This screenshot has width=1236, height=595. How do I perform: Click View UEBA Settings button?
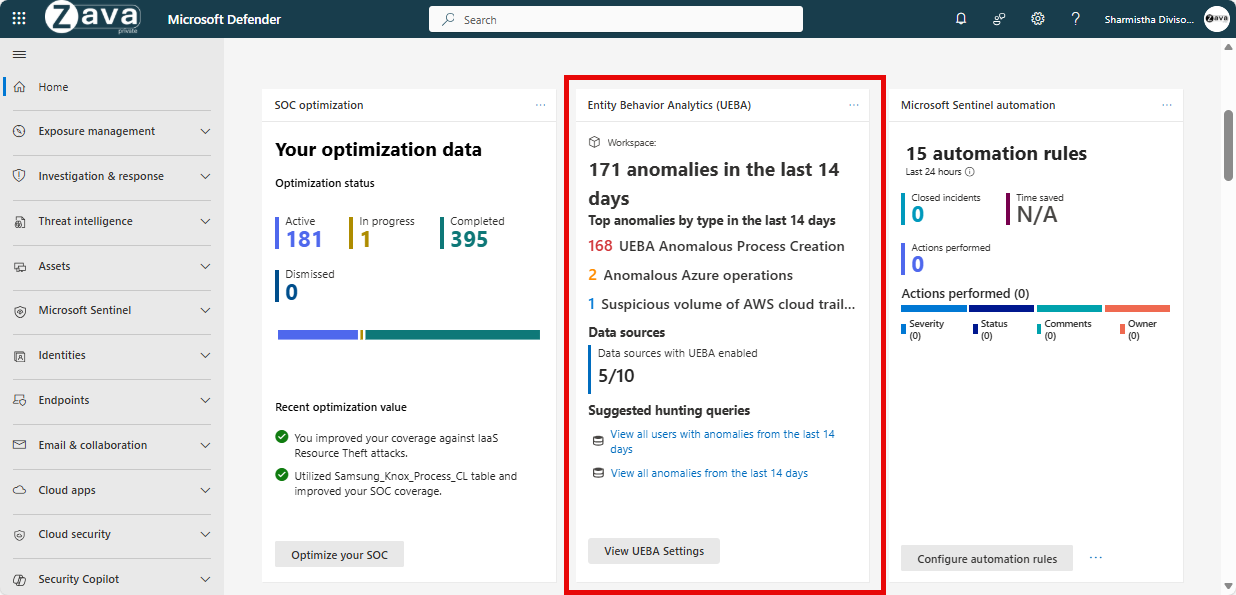(x=654, y=551)
